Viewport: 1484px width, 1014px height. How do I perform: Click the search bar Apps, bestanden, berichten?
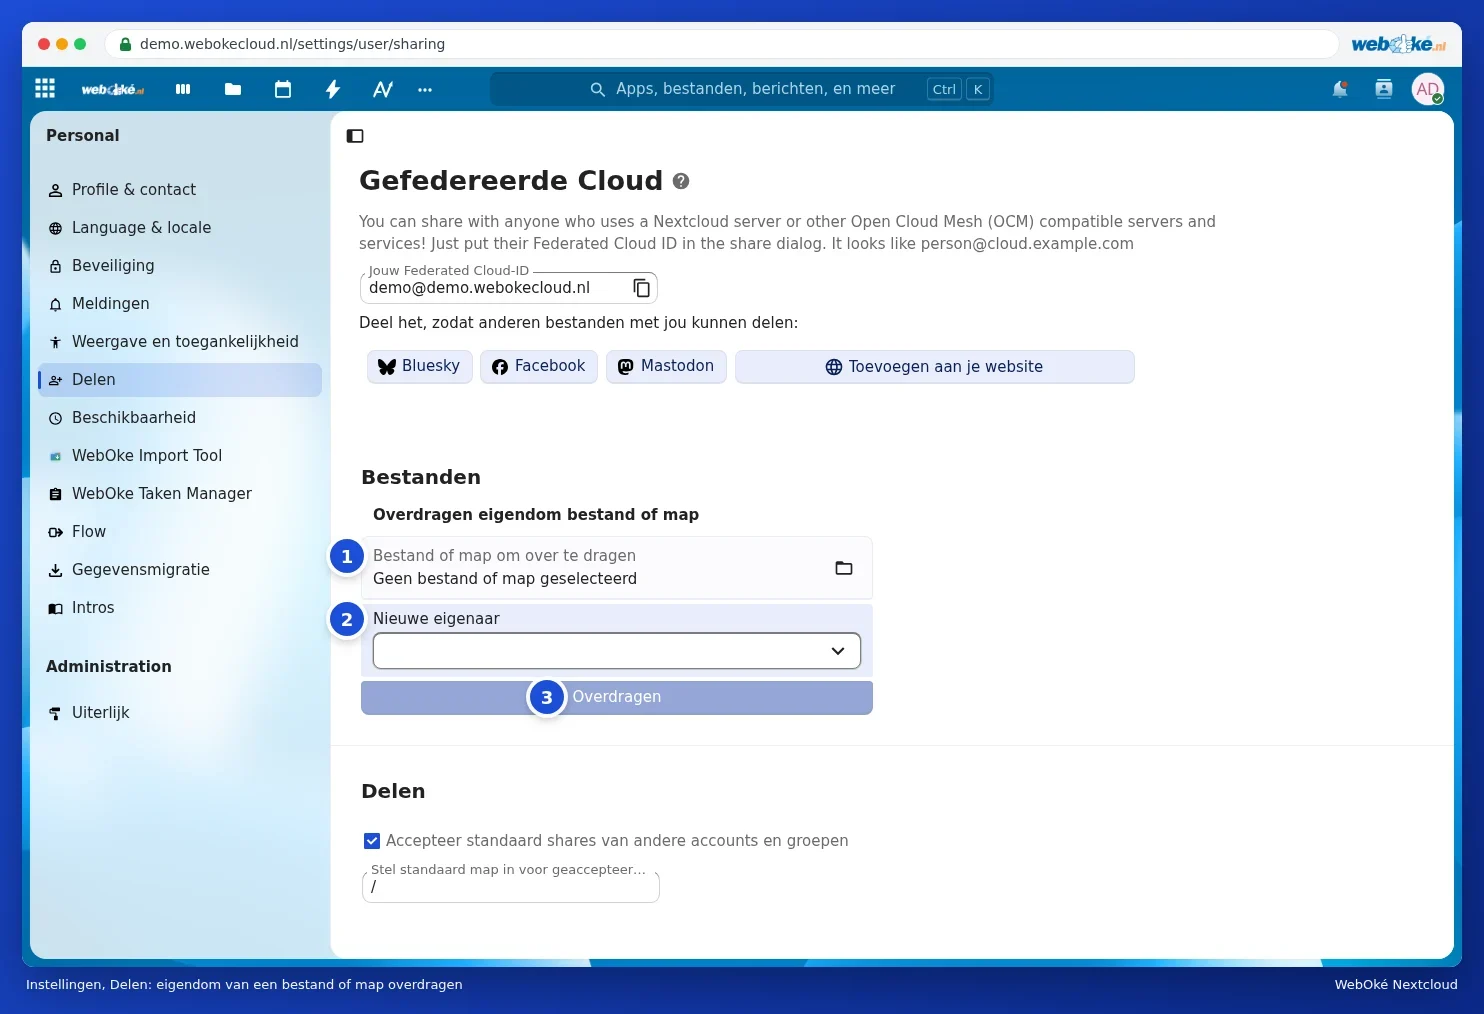742,89
